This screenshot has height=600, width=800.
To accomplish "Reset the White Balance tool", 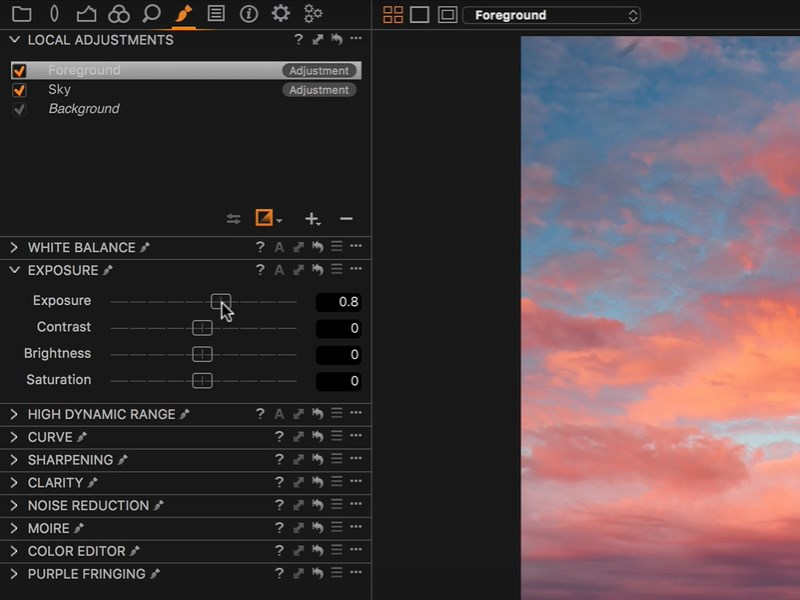I will click(x=317, y=247).
